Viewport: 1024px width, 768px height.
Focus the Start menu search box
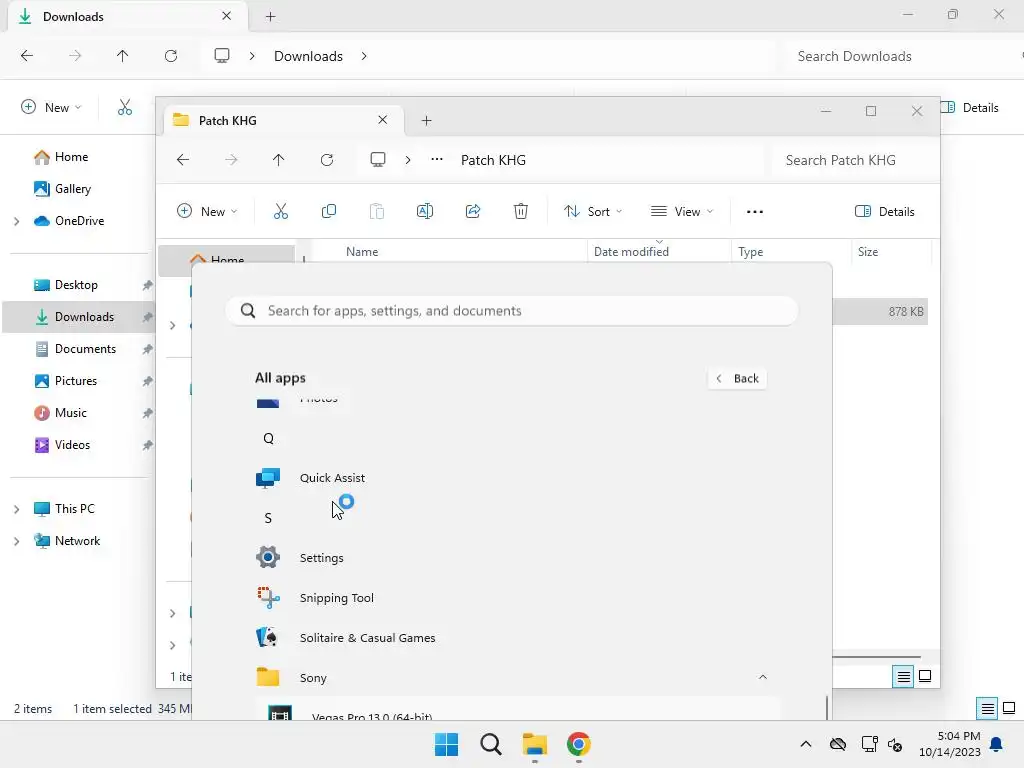(511, 311)
